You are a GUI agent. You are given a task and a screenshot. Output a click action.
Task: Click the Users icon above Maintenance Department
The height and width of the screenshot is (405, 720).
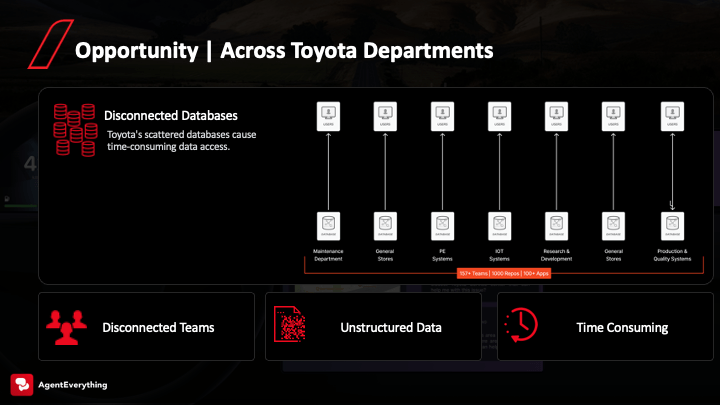tap(328, 117)
